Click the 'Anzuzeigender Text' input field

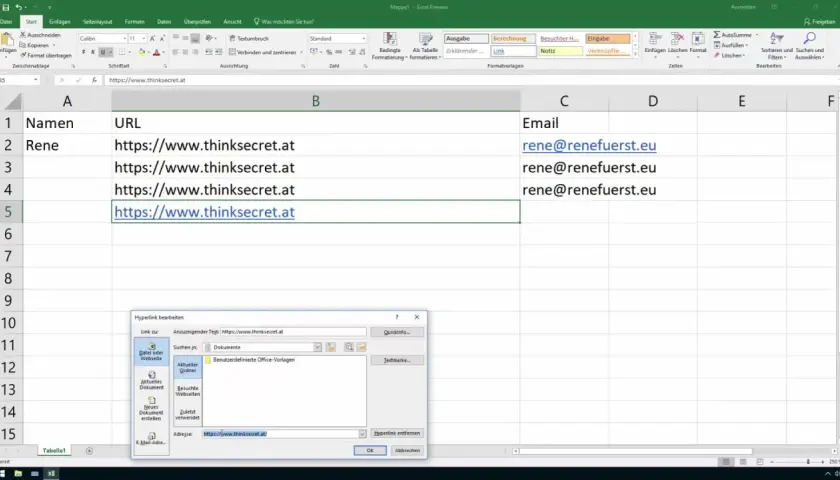[x=293, y=332]
